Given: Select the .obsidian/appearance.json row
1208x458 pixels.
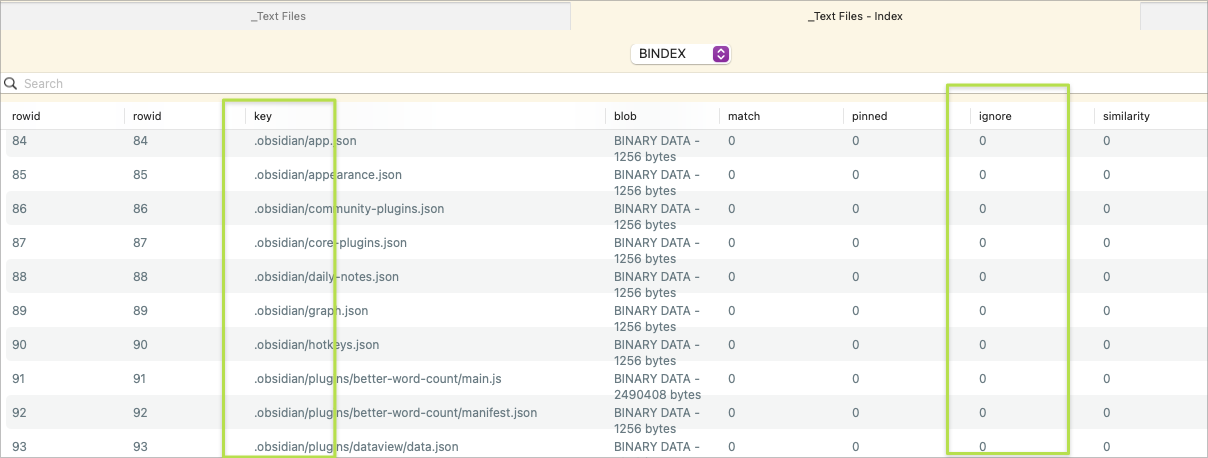Looking at the screenshot, I should pyautogui.click(x=328, y=175).
